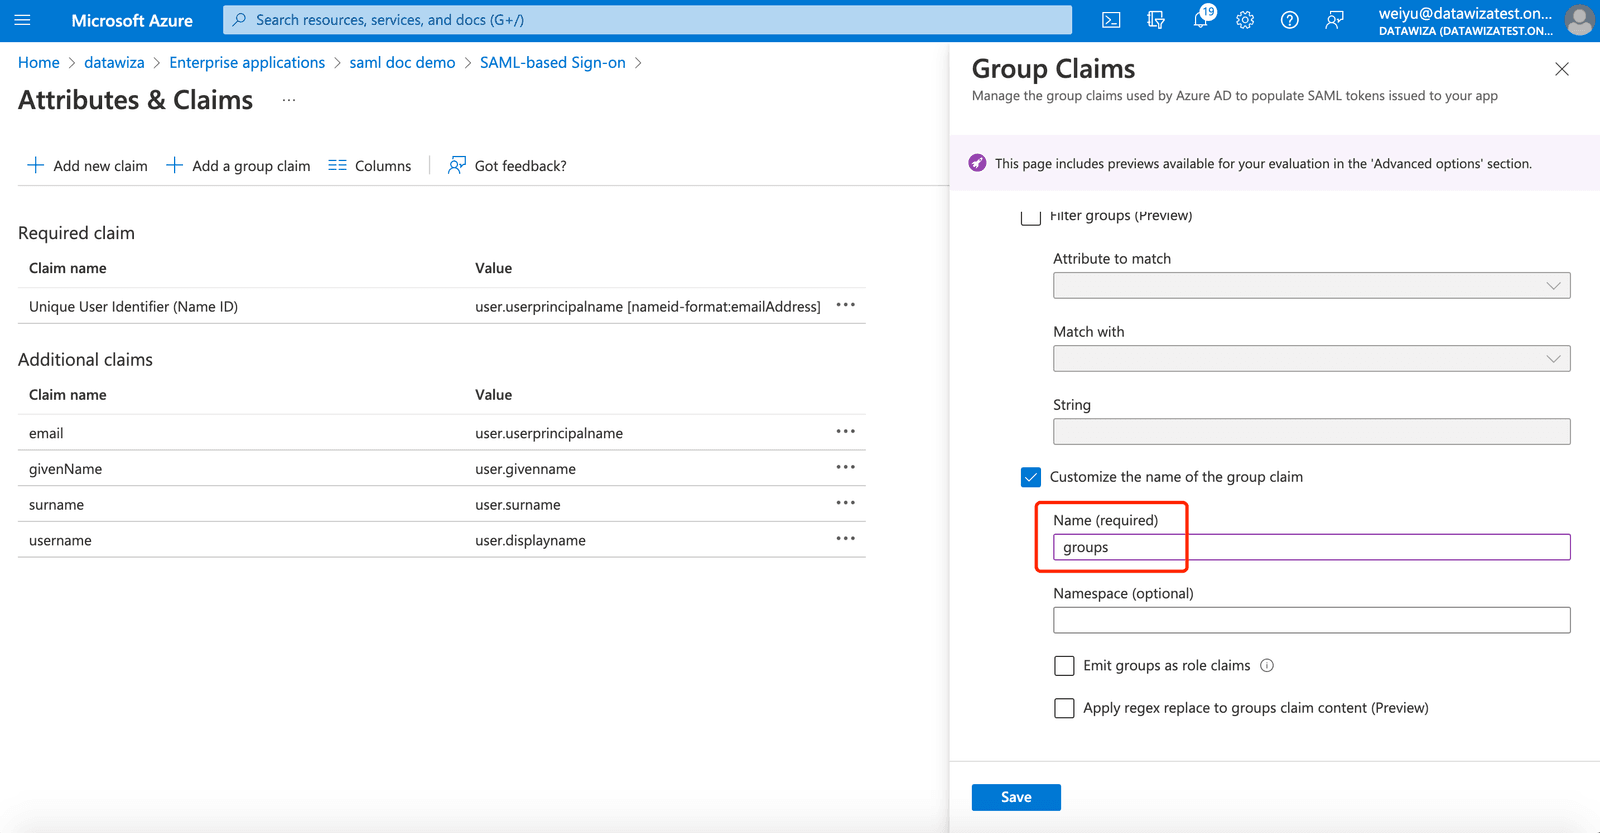Open options for the surname claim
This screenshot has height=833, width=1600.
click(x=846, y=503)
